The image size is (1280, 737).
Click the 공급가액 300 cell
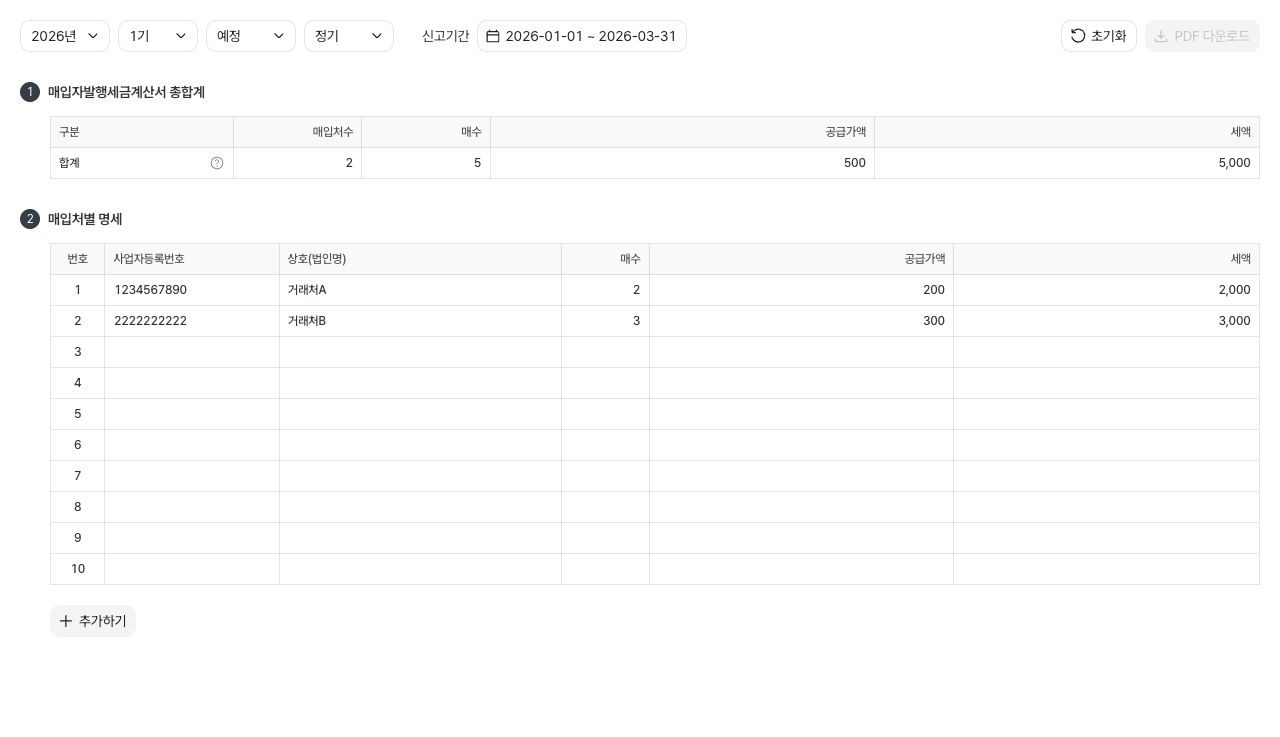click(801, 321)
